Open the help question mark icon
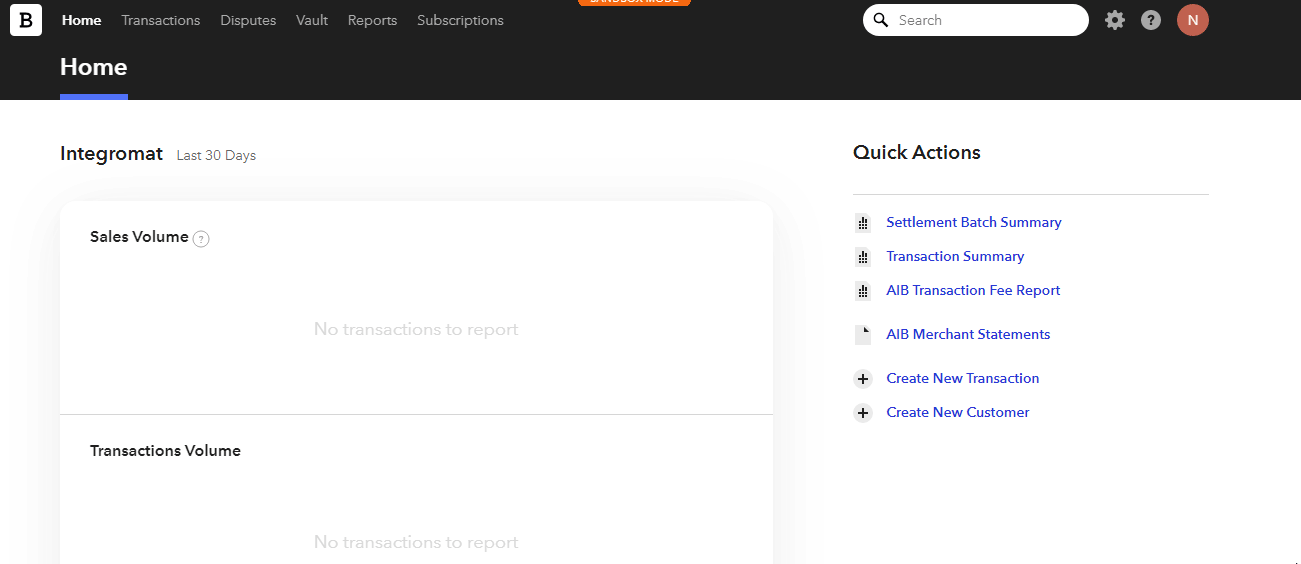Screen dimensions: 1301x564 [x=1151, y=20]
